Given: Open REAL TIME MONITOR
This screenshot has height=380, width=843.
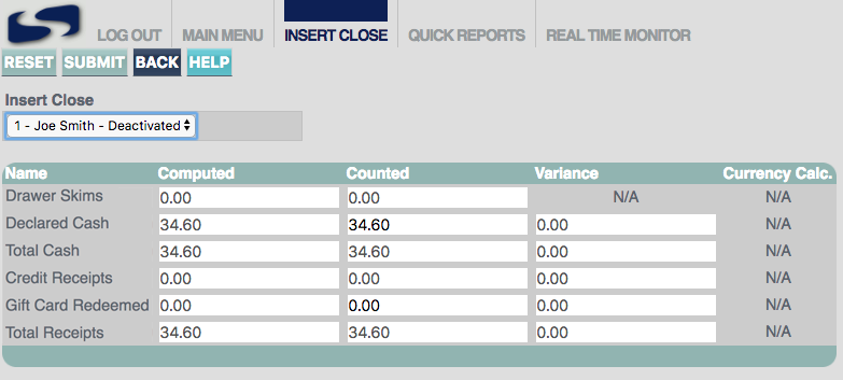Looking at the screenshot, I should pos(618,35).
